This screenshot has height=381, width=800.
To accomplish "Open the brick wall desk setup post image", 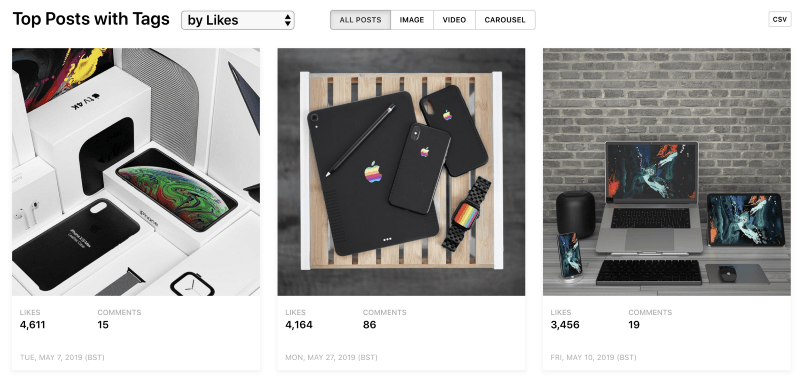I will point(667,172).
